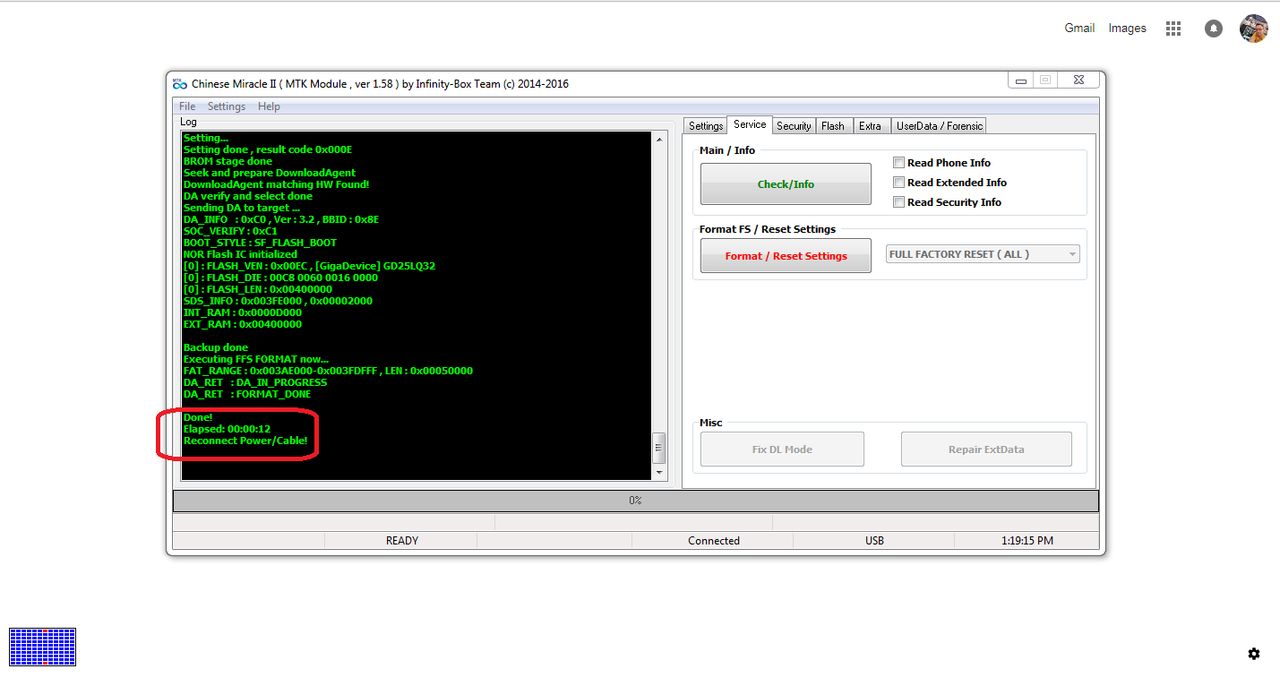Click the Chinese Miracle II title bar icon

[x=180, y=84]
